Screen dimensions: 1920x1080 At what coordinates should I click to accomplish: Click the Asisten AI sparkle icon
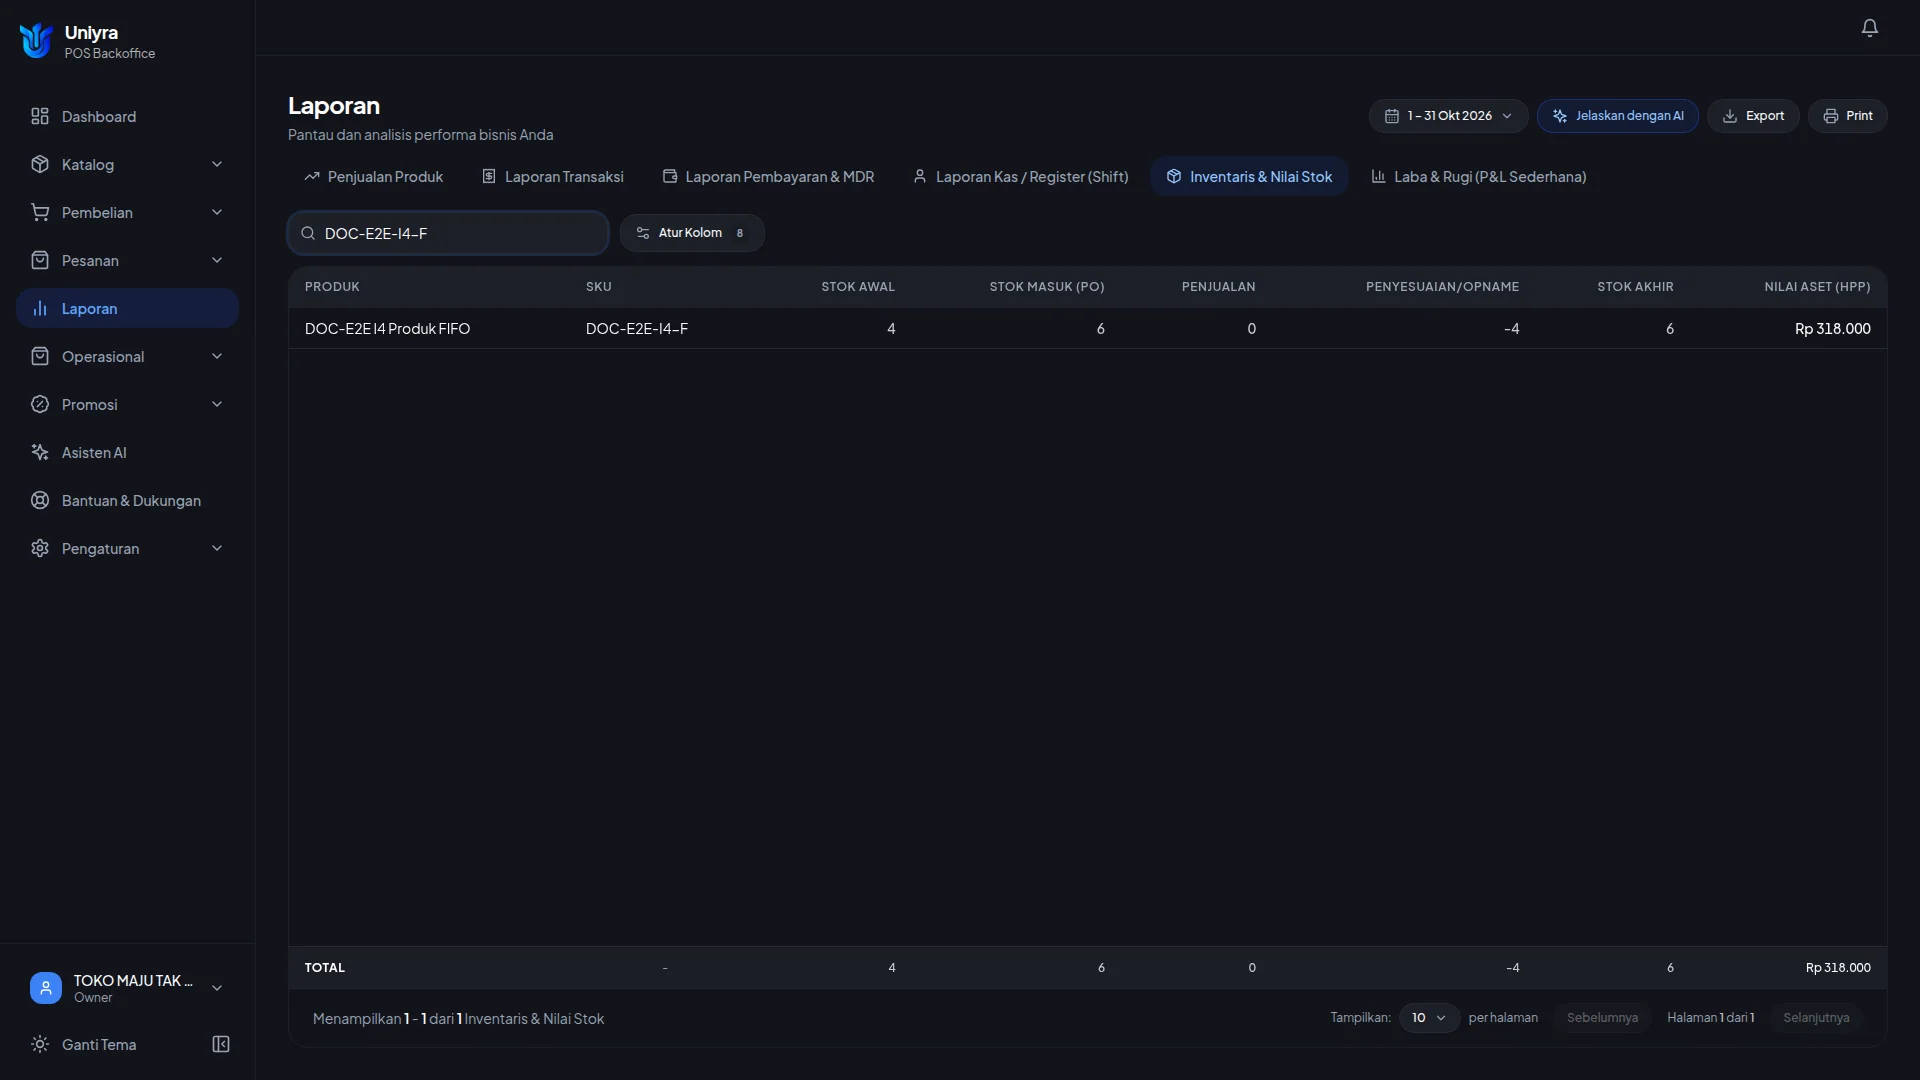pyautogui.click(x=40, y=452)
